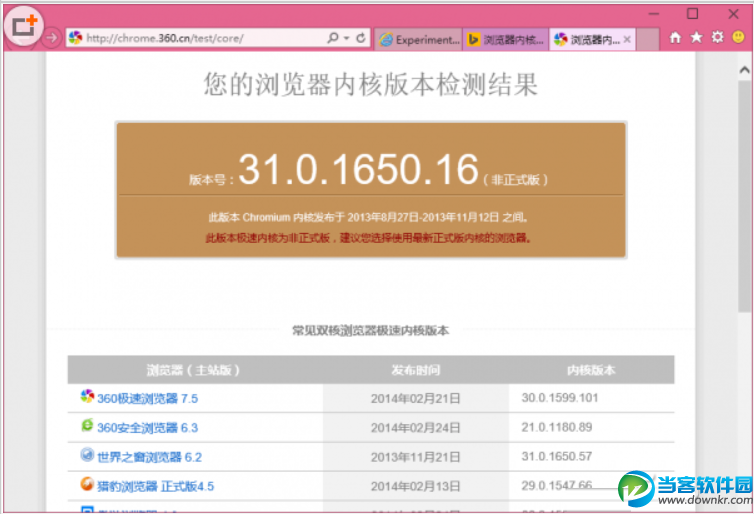Click the forward arrow button
This screenshot has width=754, height=514.
(51, 38)
